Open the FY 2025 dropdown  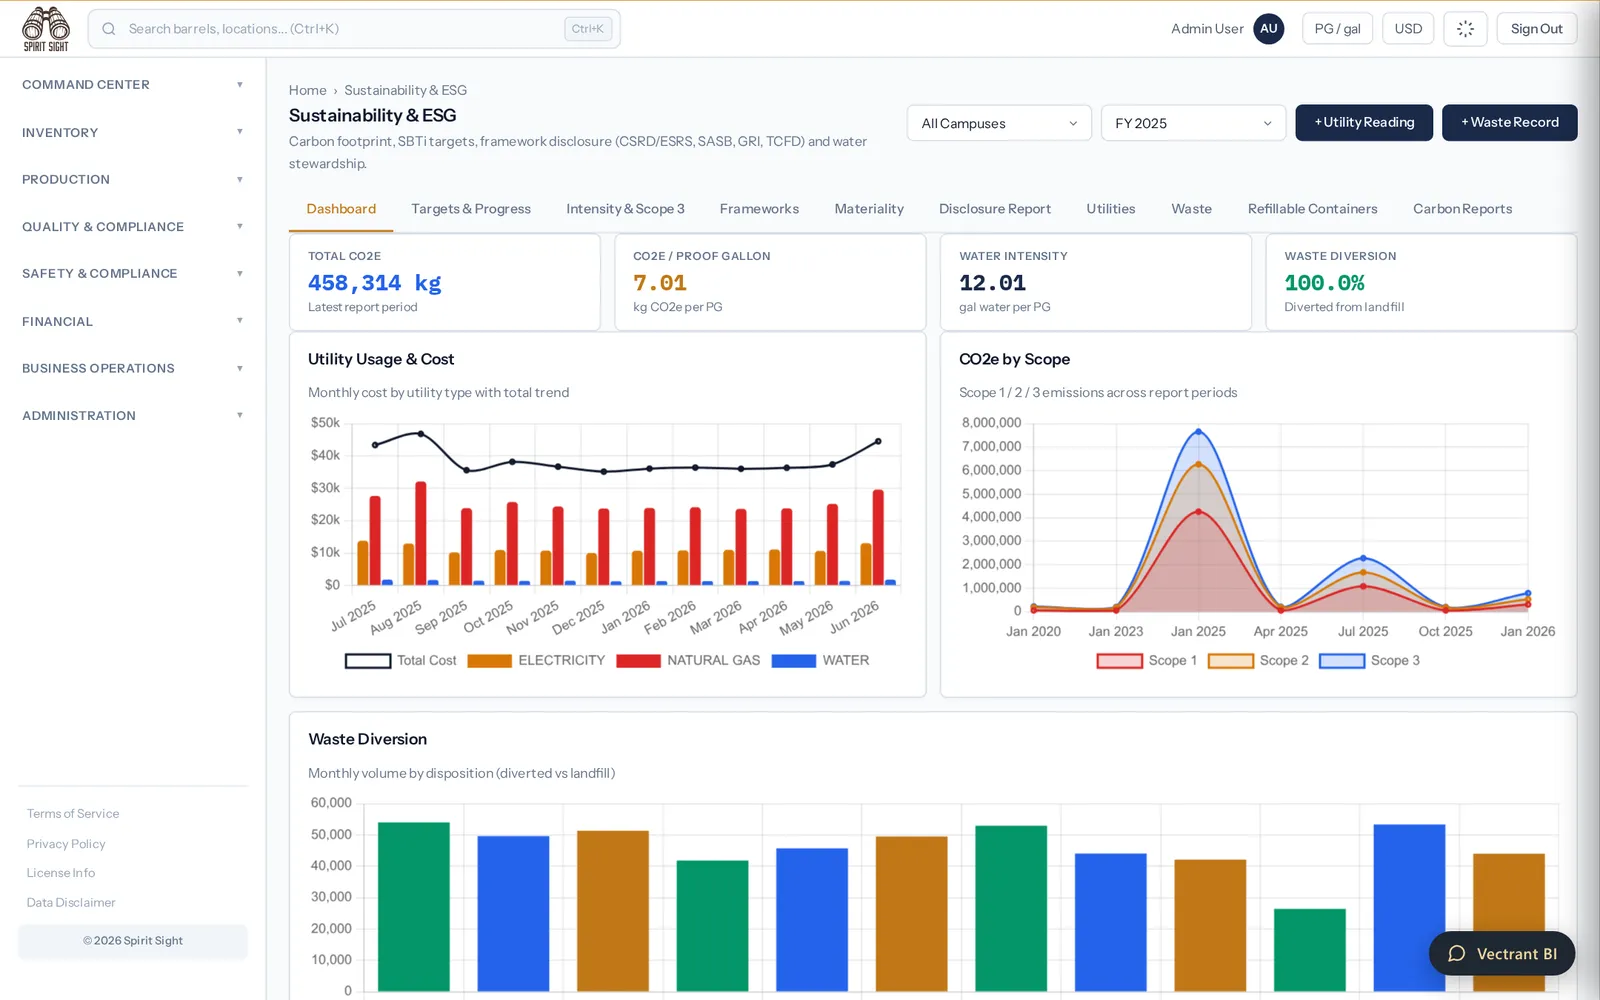pyautogui.click(x=1193, y=123)
